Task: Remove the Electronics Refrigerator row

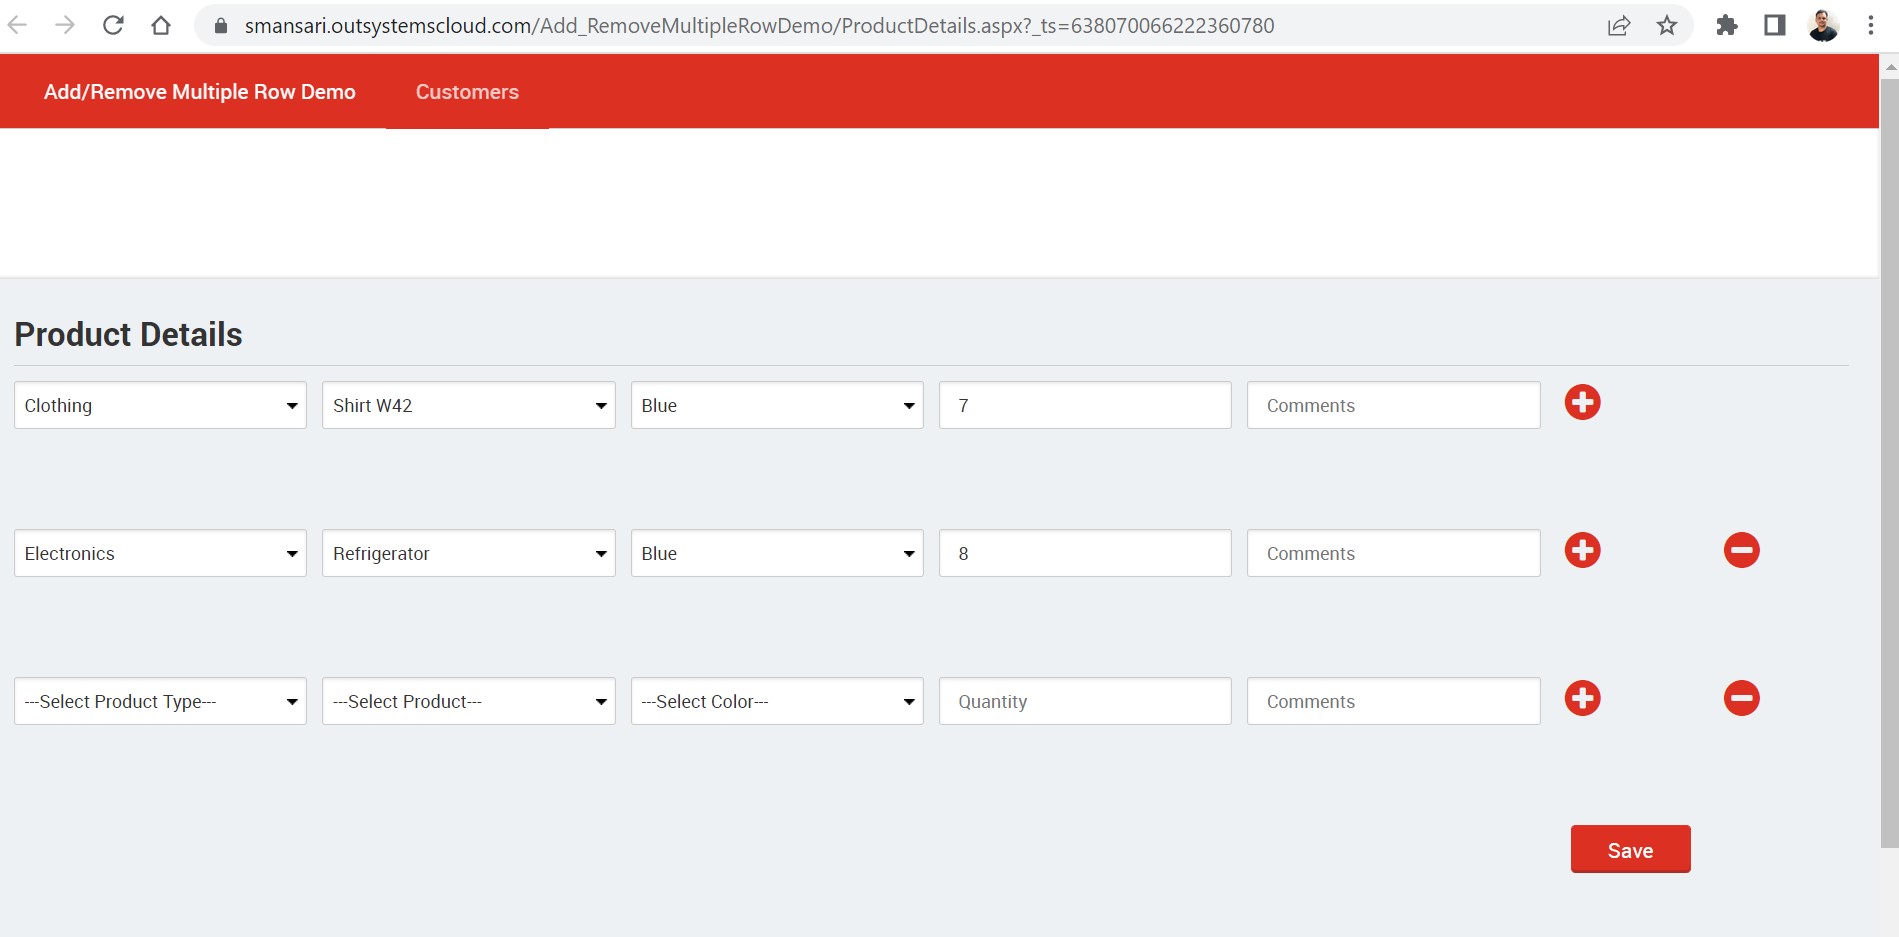Action: pos(1741,551)
